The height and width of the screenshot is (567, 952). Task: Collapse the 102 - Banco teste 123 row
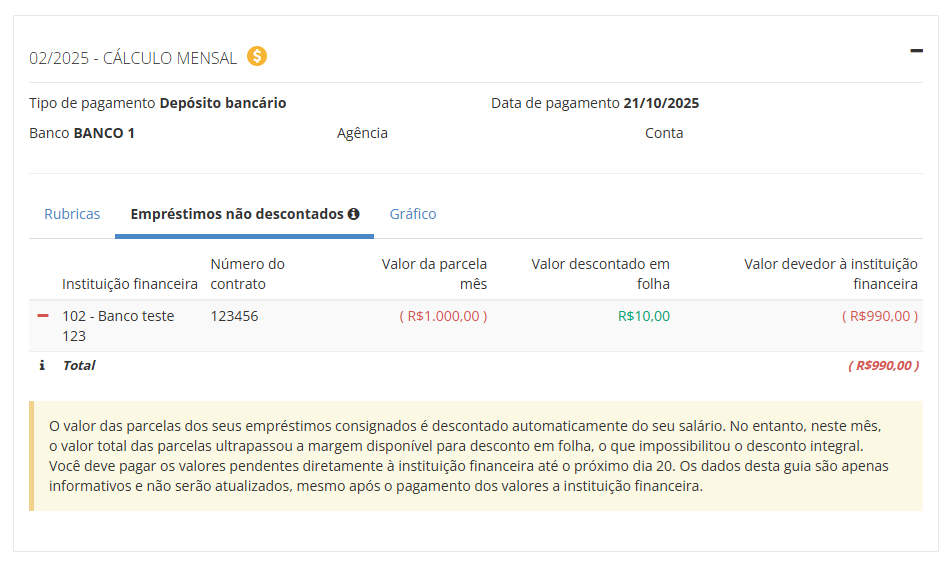[x=43, y=316]
